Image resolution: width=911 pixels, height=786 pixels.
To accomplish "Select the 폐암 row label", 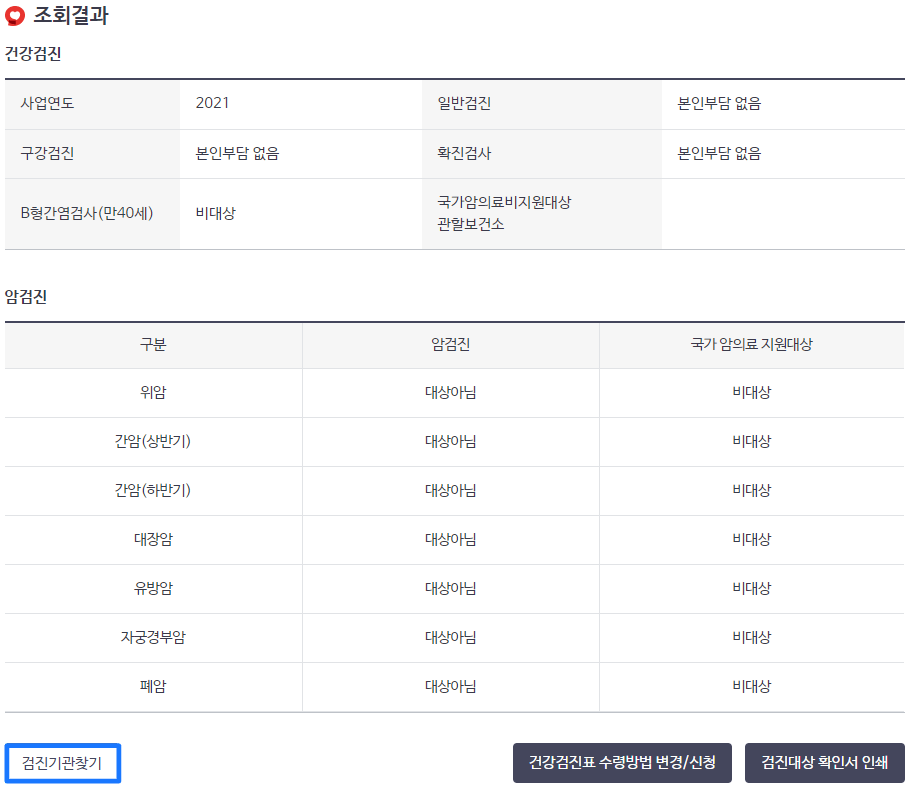I will [x=151, y=687].
